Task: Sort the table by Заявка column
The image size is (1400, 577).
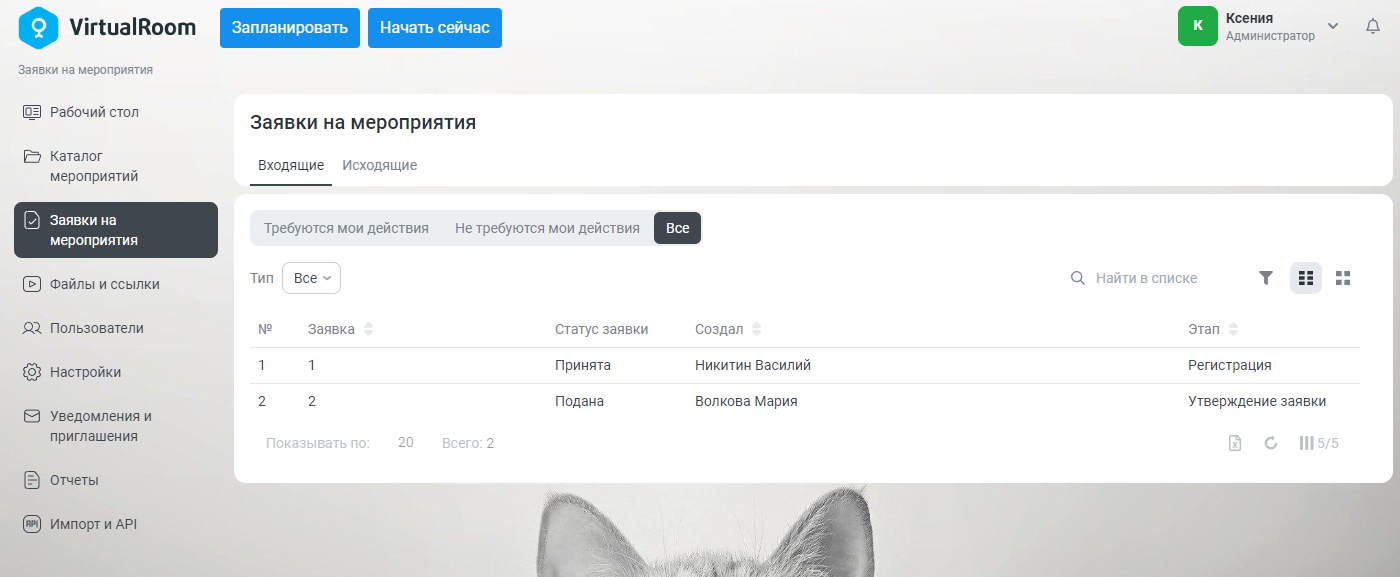Action: pos(368,329)
